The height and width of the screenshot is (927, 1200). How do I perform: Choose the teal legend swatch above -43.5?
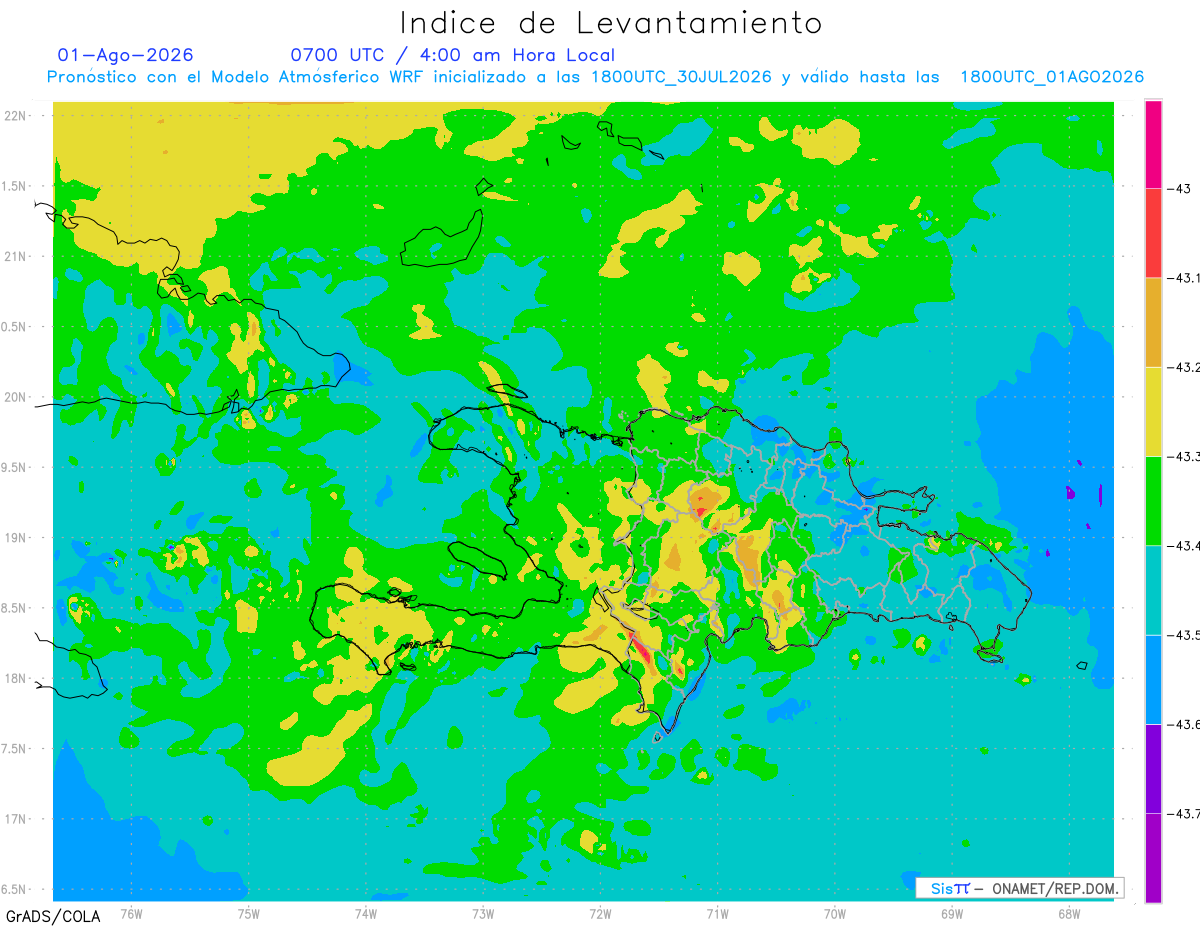(x=1153, y=590)
